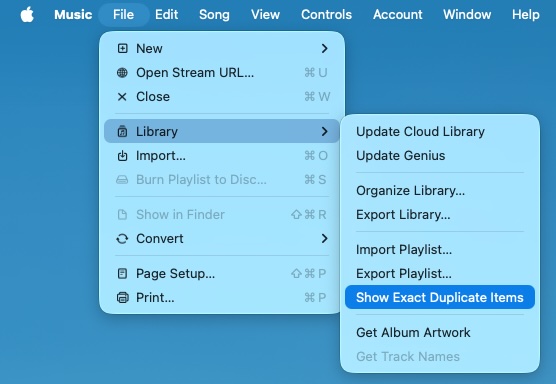
Task: Click the page icon beside Page Setup
Action: [122, 273]
